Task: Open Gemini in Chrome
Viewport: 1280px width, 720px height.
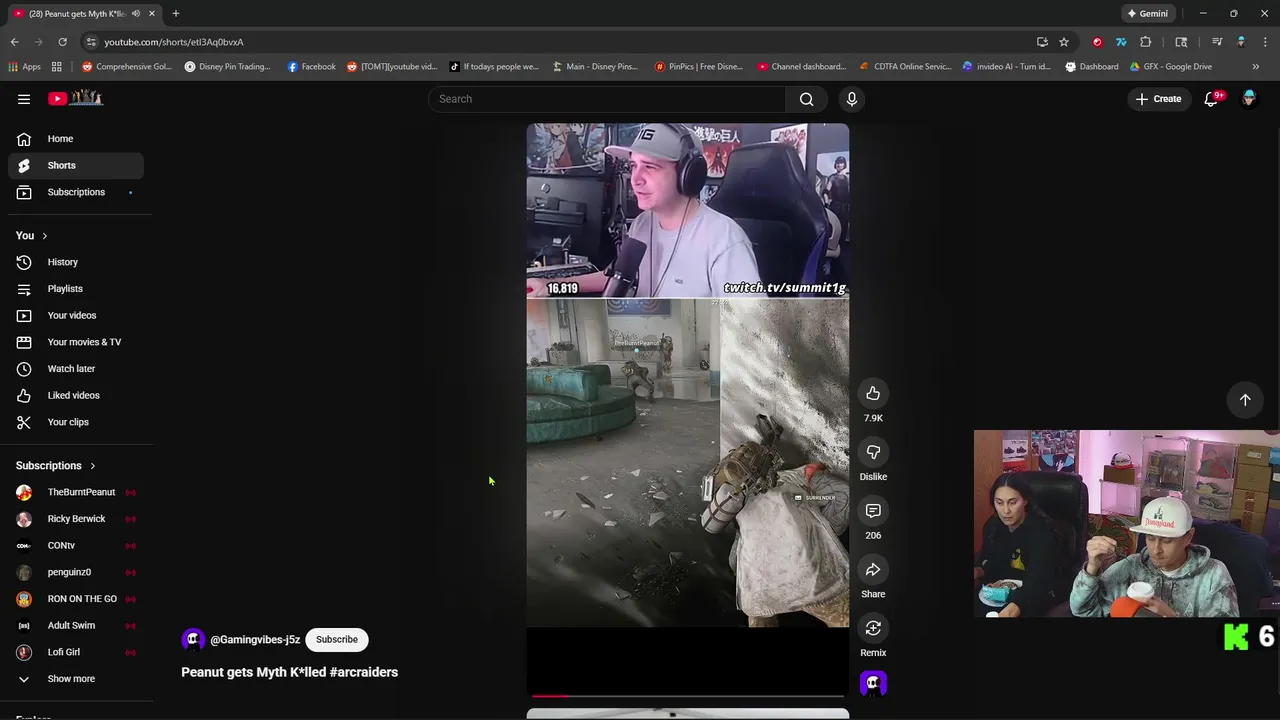Action: (x=1148, y=13)
